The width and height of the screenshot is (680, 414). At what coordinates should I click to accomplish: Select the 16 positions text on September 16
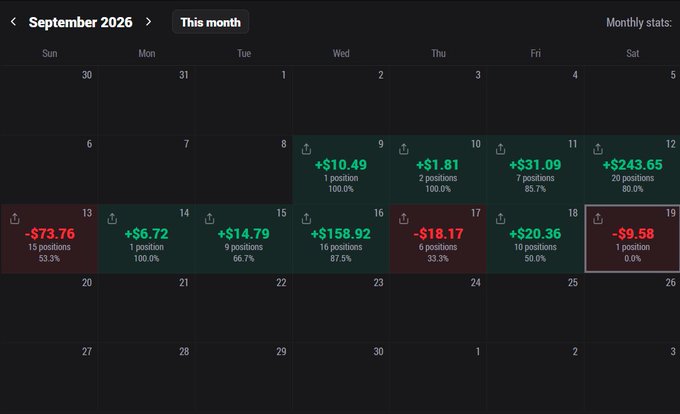(341, 247)
